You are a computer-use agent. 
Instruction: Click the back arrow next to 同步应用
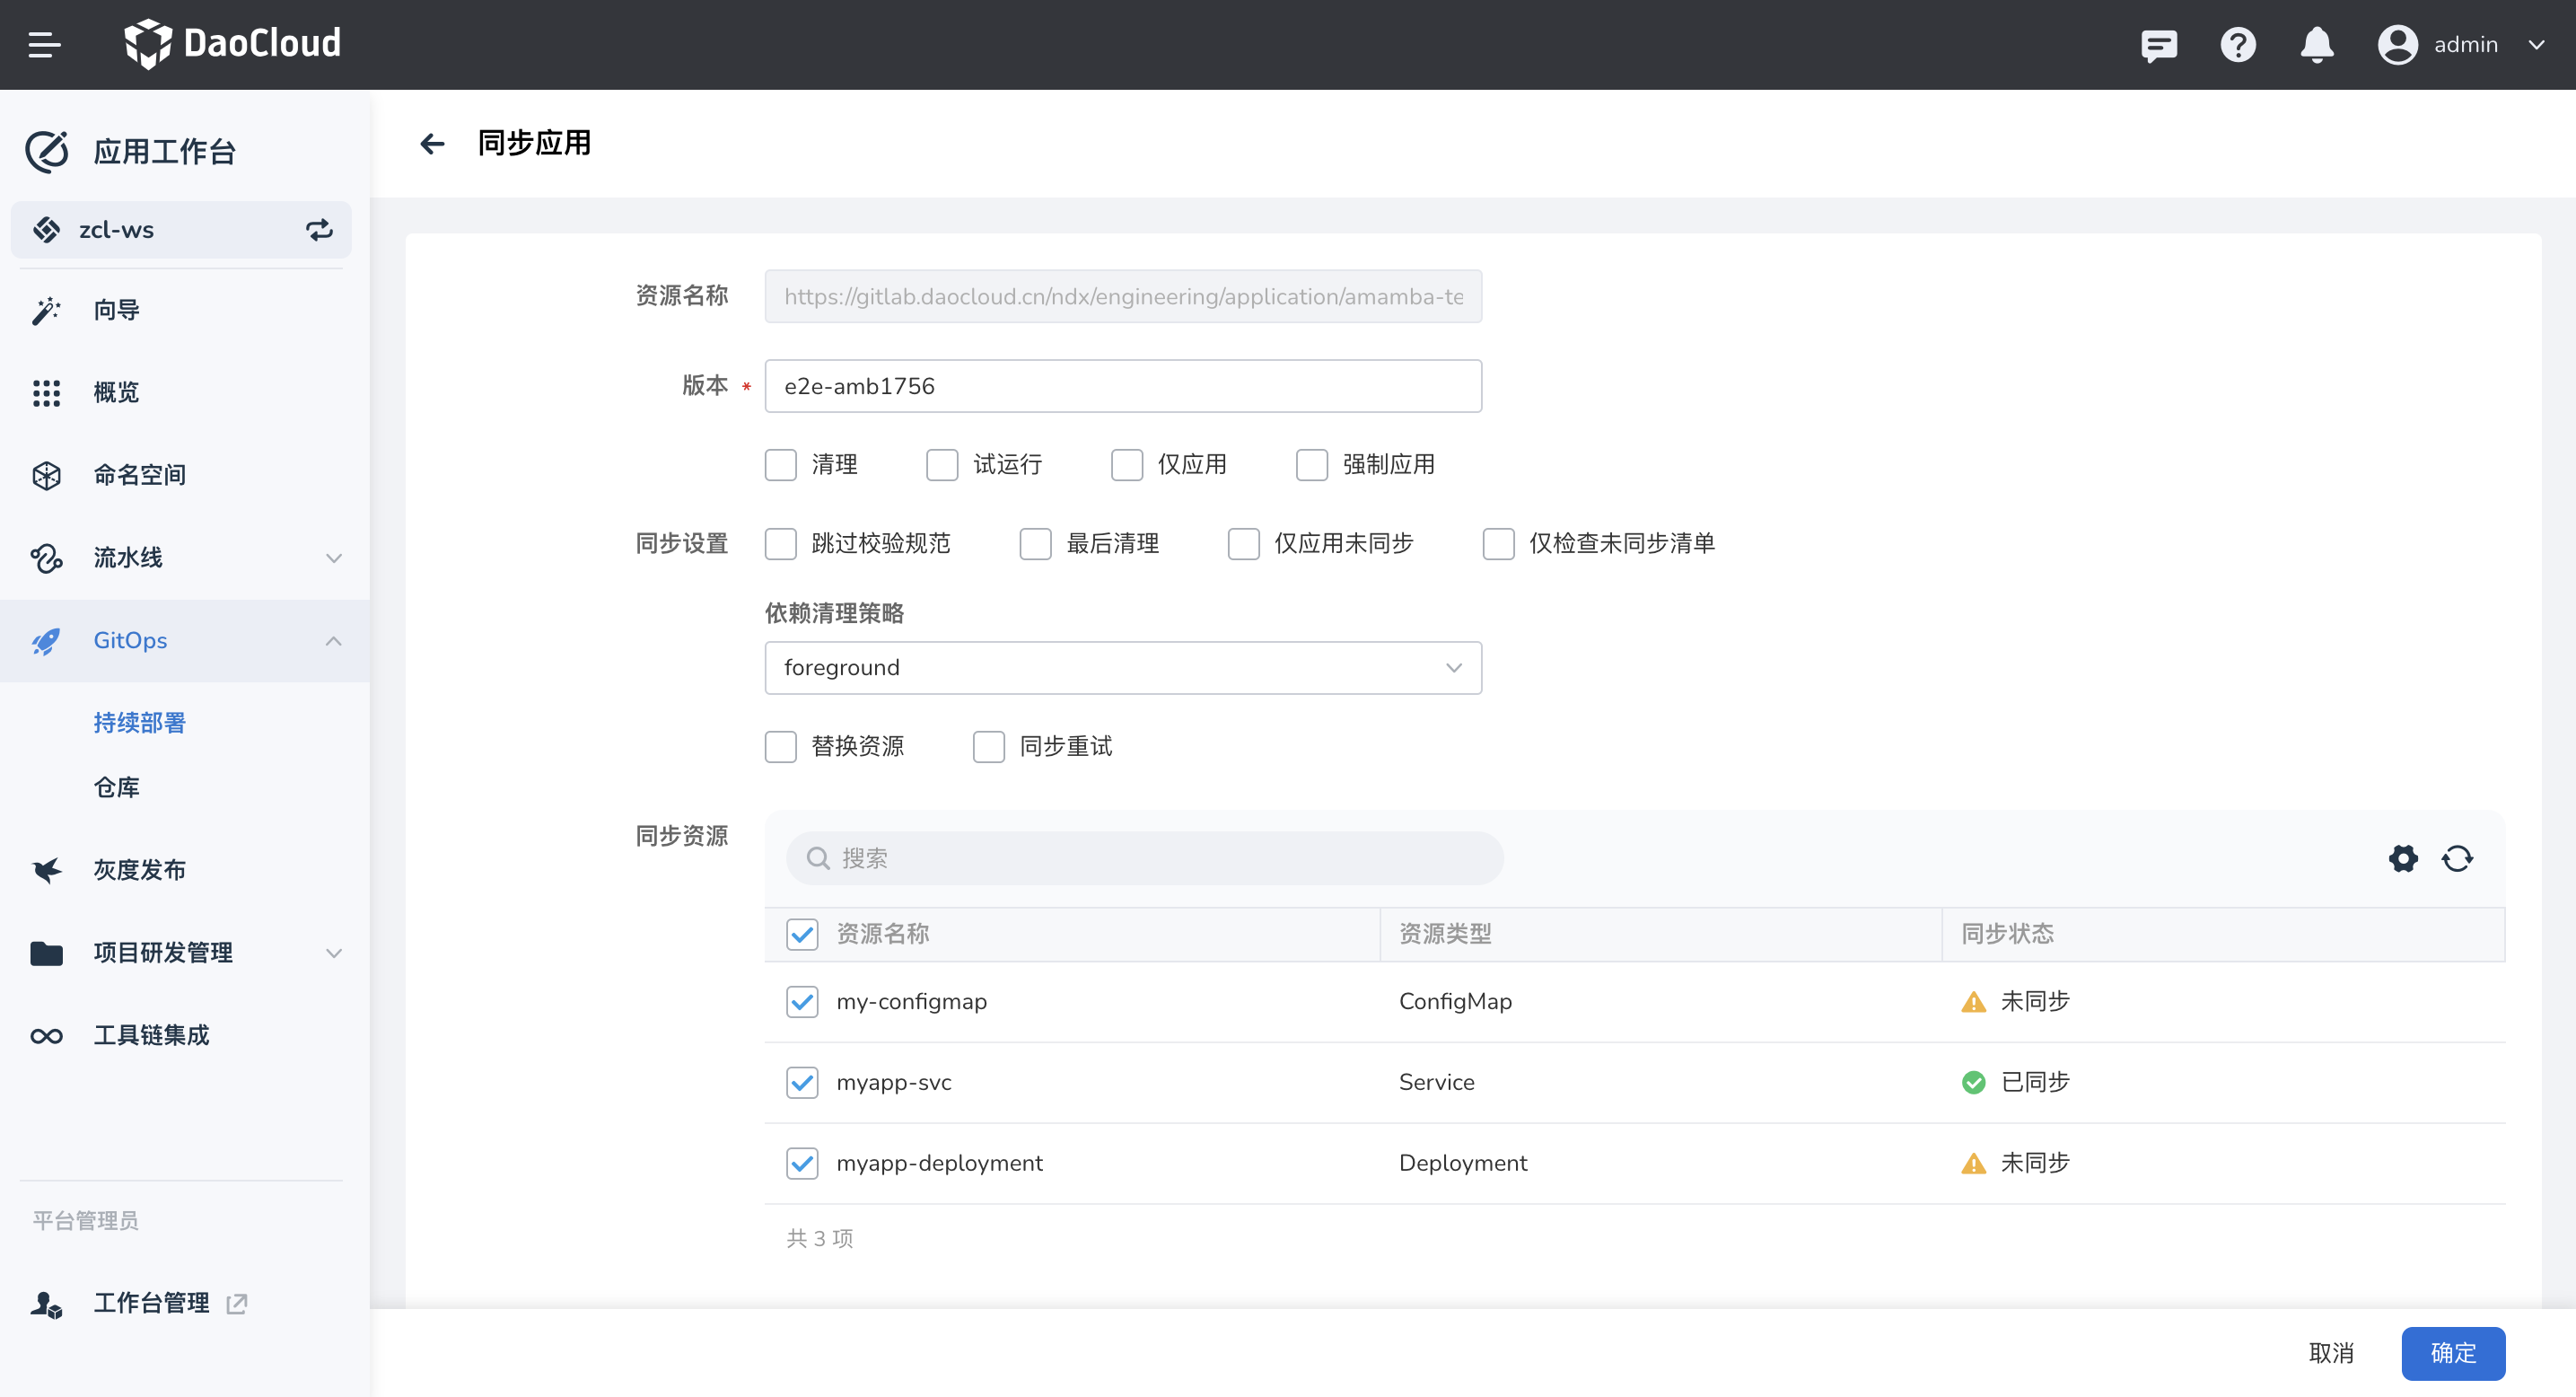pos(432,144)
